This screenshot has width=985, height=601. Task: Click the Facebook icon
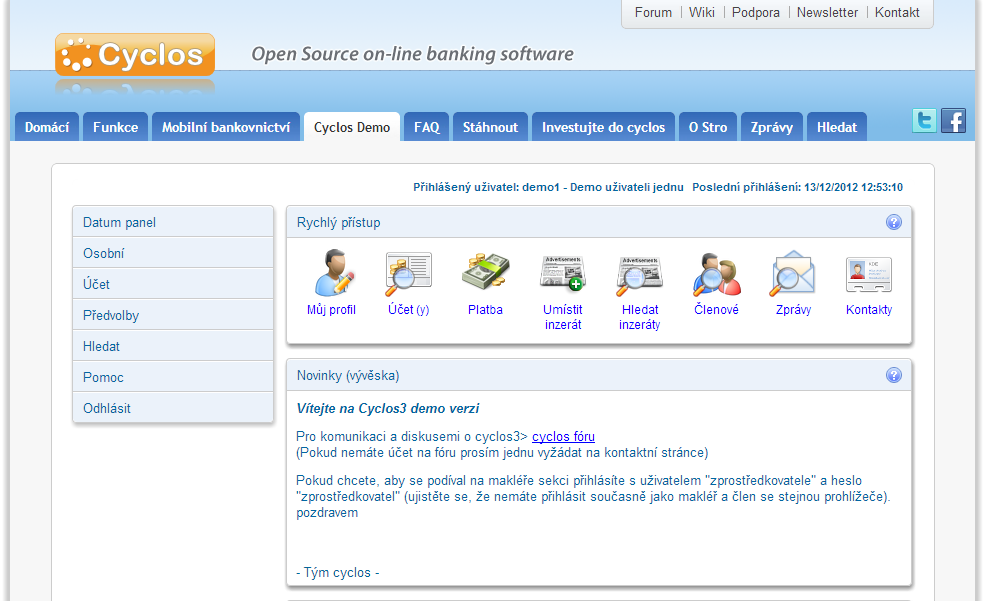(954, 121)
